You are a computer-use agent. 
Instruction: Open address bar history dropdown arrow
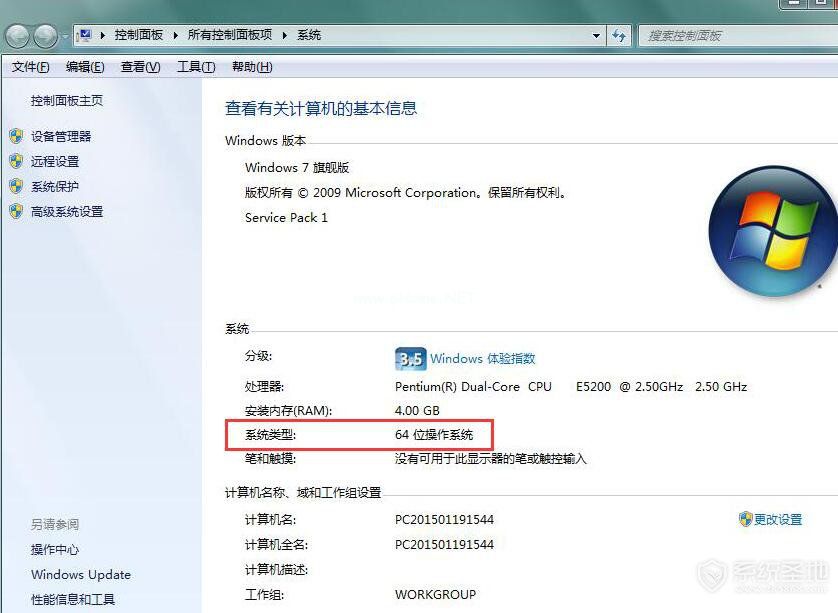point(596,36)
